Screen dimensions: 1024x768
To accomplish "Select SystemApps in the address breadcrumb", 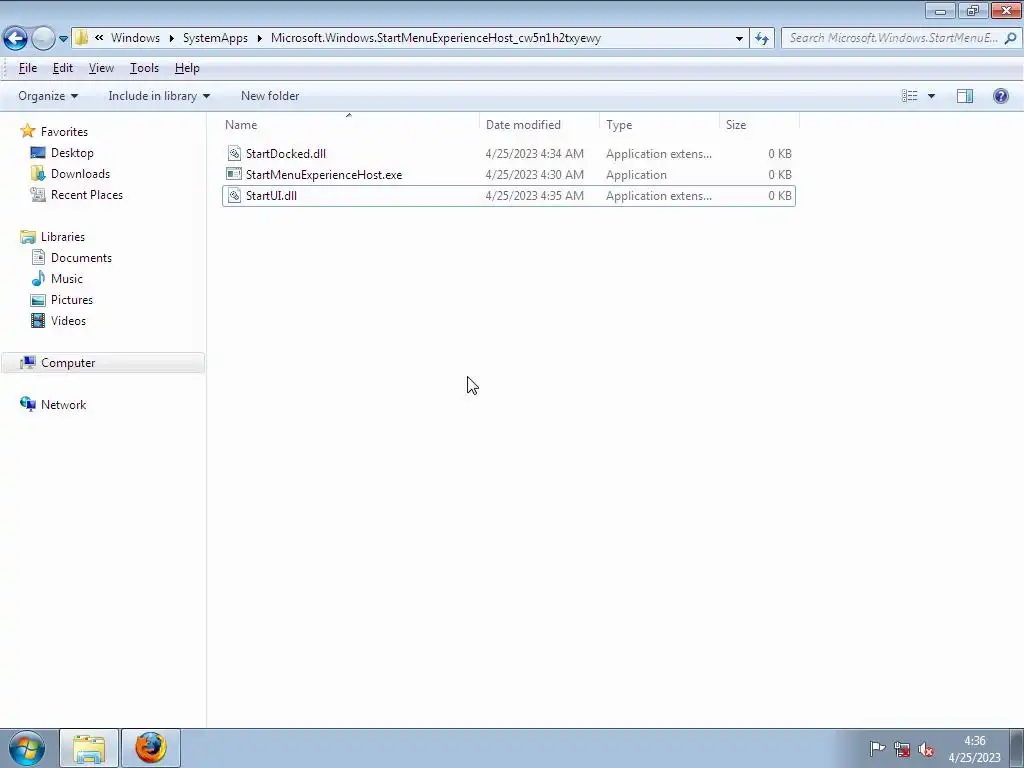I will point(216,38).
